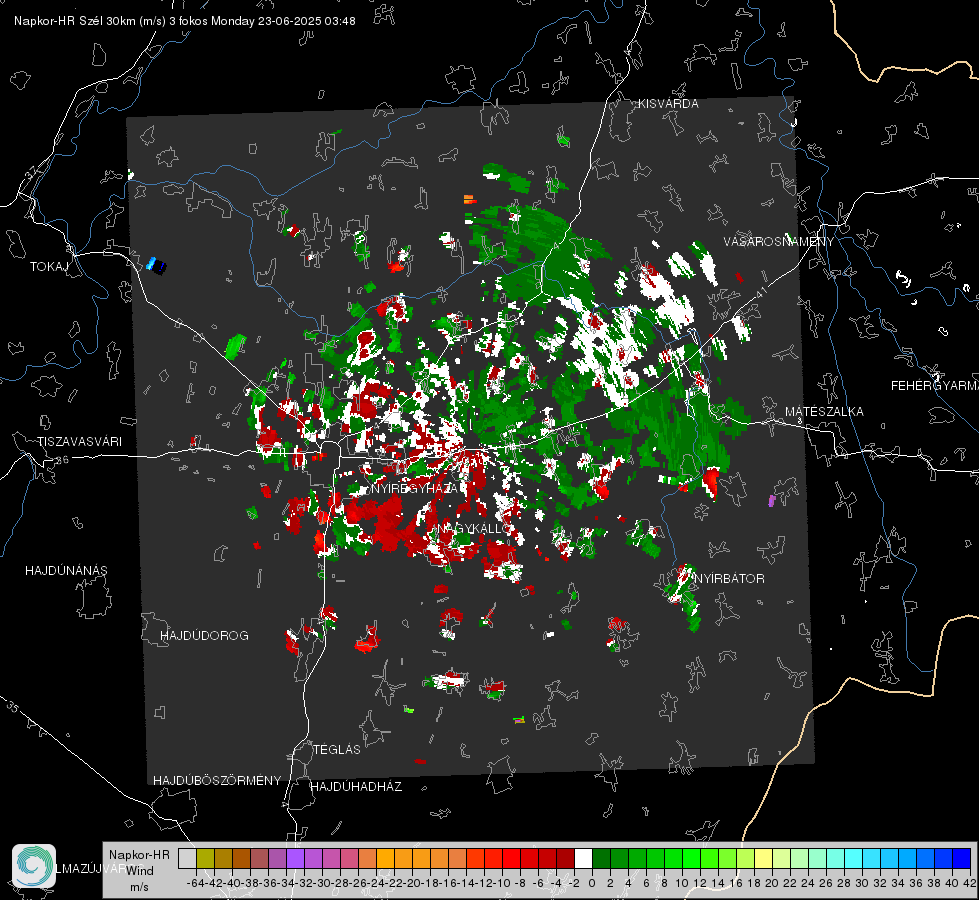This screenshot has width=979, height=900.
Task: Click the Napkor-HR legend title
Action: (139, 854)
